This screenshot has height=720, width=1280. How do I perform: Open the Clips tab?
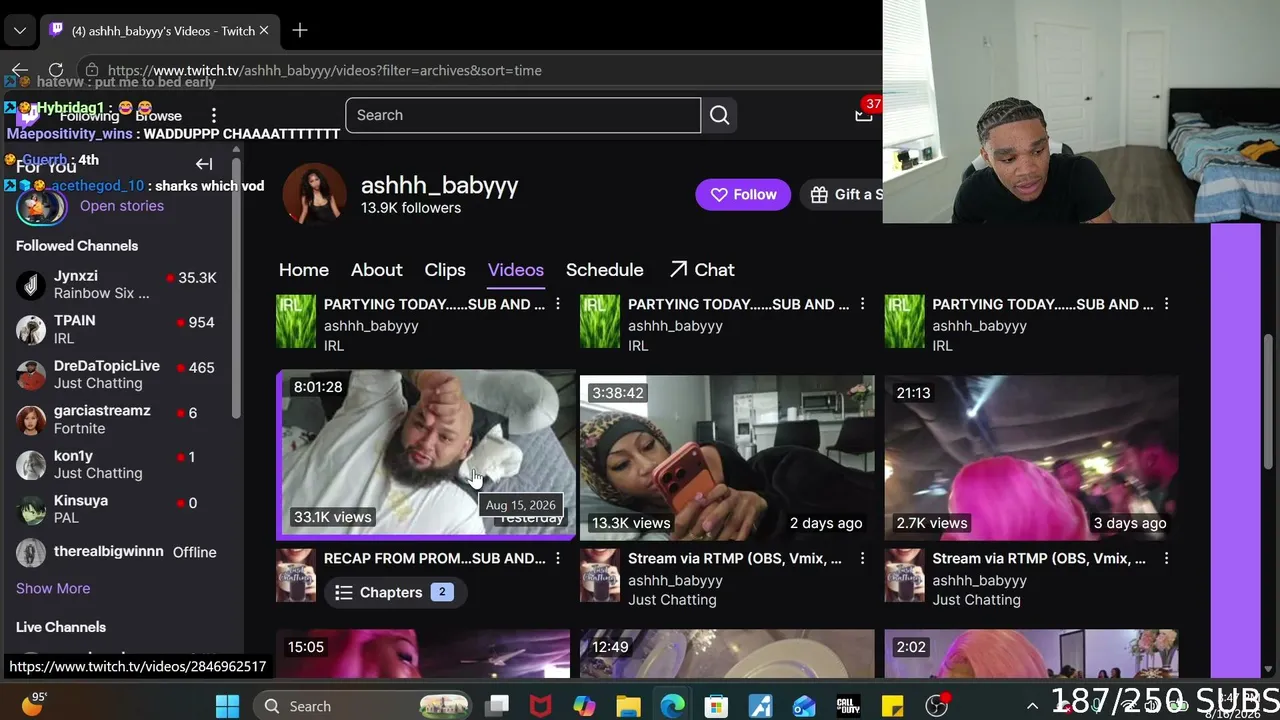pyautogui.click(x=445, y=270)
